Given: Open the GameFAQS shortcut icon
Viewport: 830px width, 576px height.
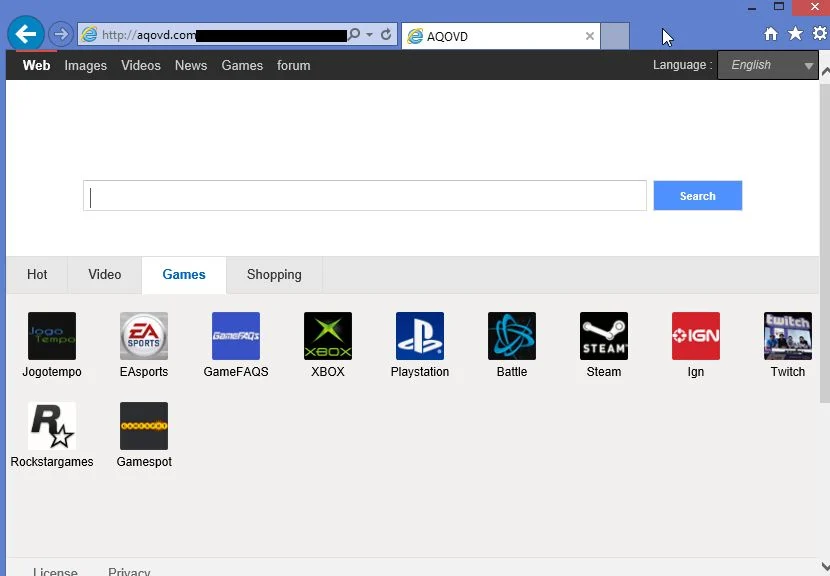Looking at the screenshot, I should [236, 336].
